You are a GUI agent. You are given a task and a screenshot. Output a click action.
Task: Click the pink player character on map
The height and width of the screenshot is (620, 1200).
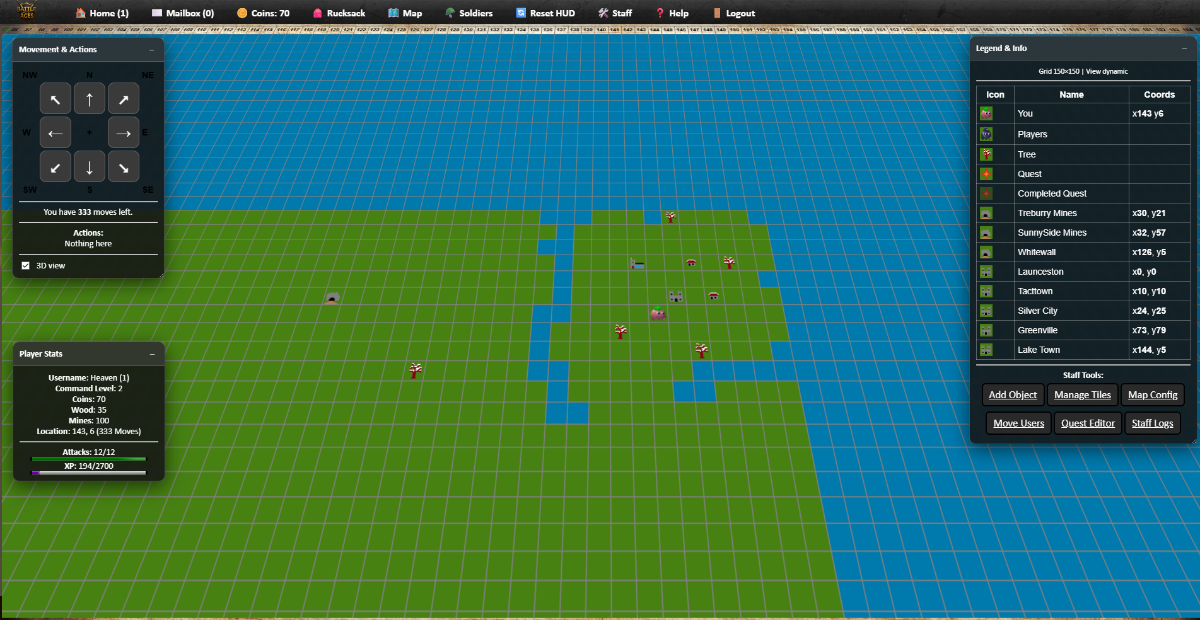tap(657, 314)
